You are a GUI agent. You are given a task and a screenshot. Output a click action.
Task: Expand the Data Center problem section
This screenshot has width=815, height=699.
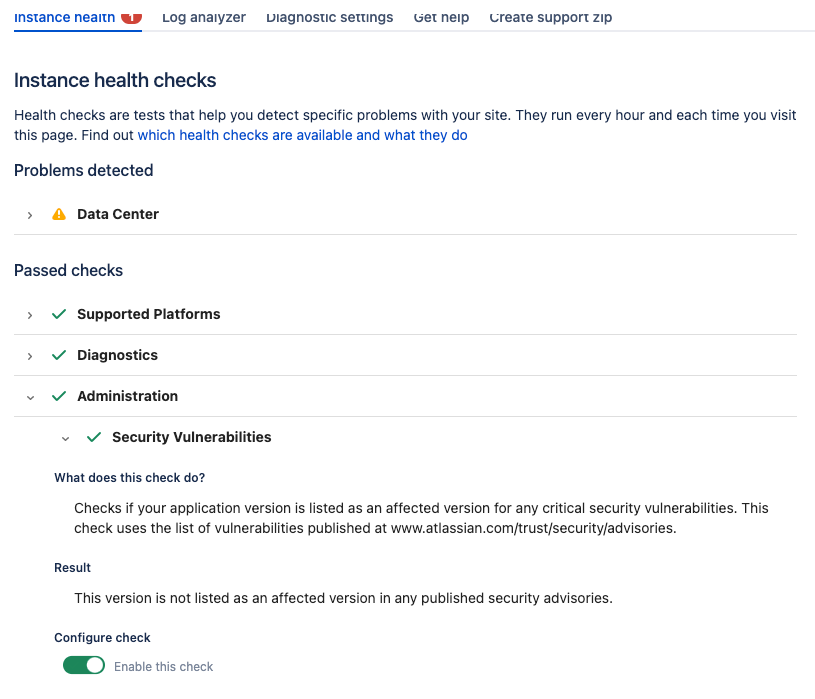[x=30, y=215]
